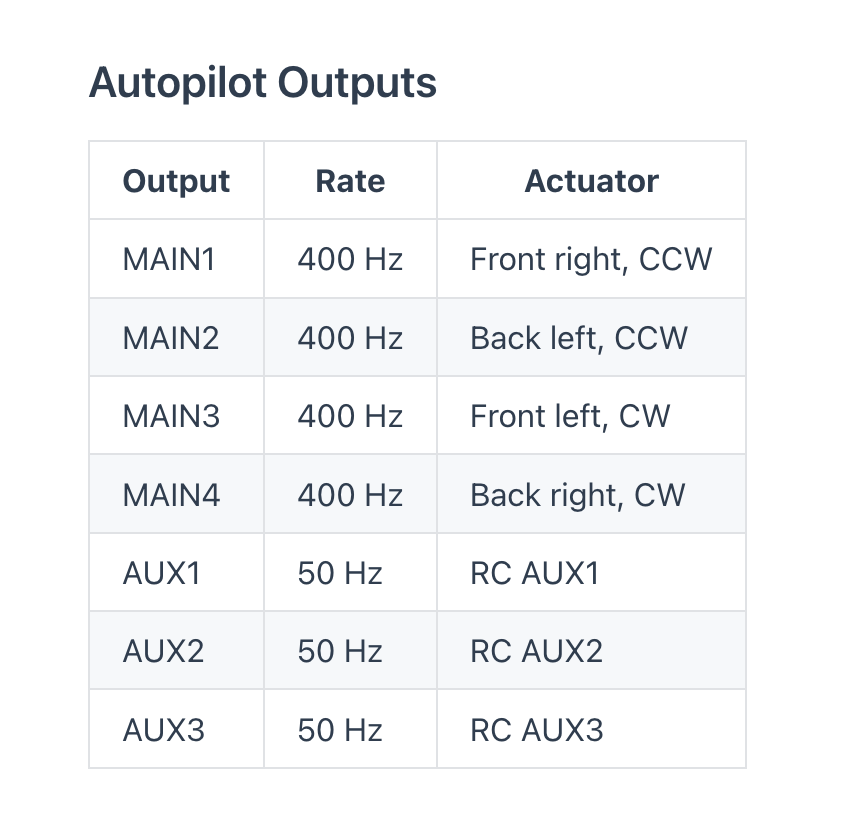The height and width of the screenshot is (830, 860).
Task: Select the MAIN3 output cell
Action: click(x=170, y=416)
